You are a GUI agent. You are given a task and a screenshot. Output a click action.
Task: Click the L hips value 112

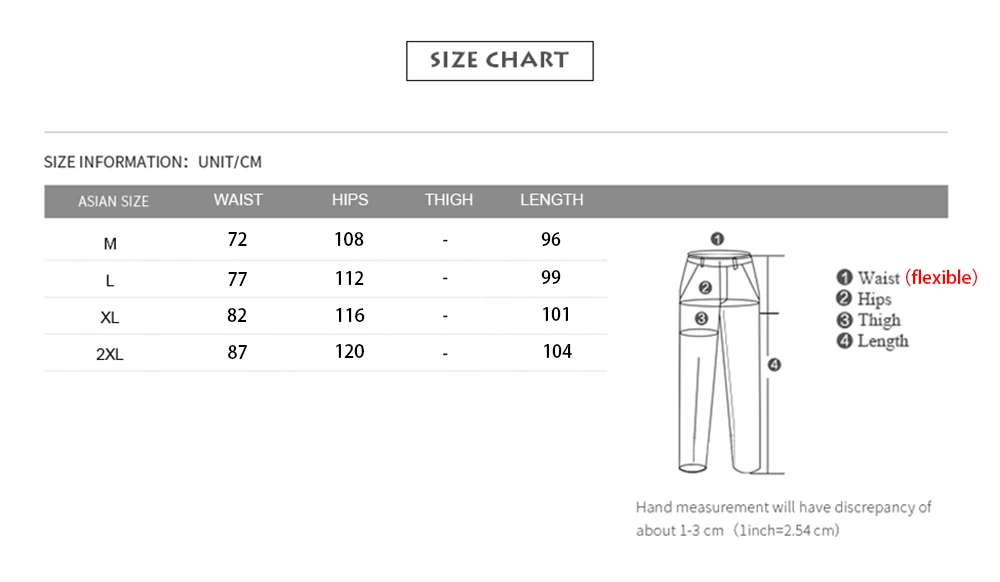(x=349, y=278)
